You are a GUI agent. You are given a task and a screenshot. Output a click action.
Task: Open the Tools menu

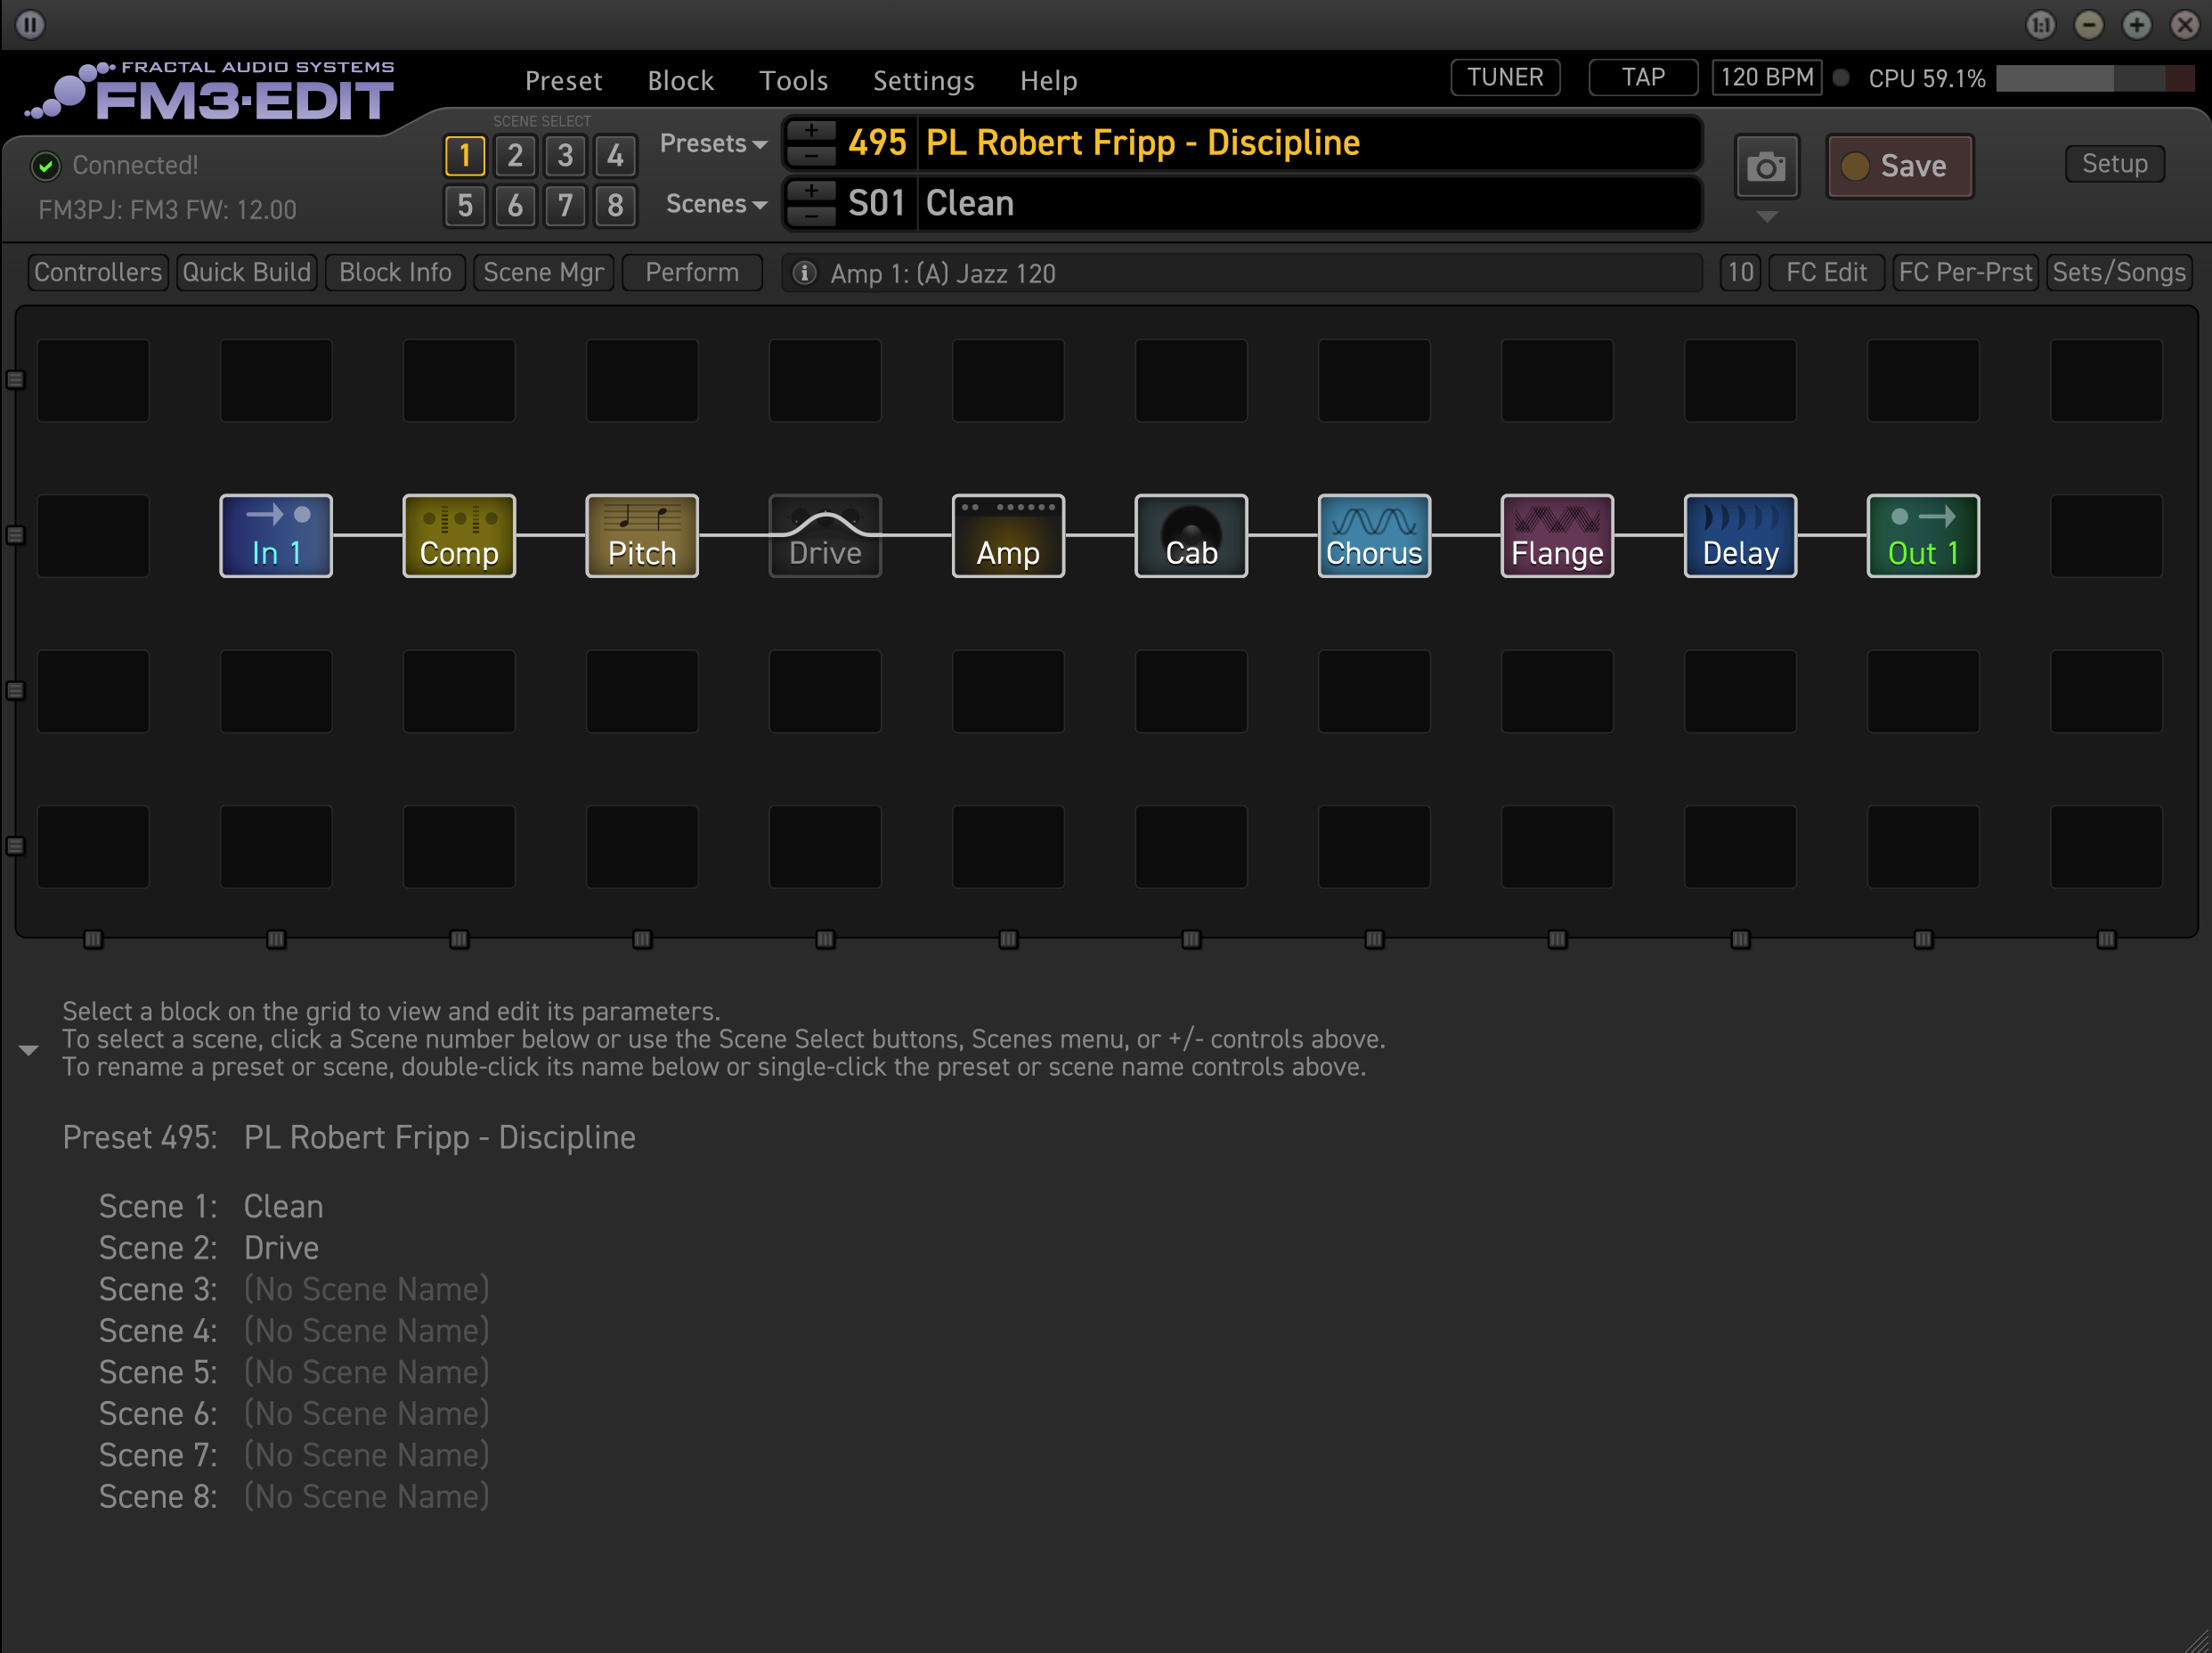click(792, 80)
